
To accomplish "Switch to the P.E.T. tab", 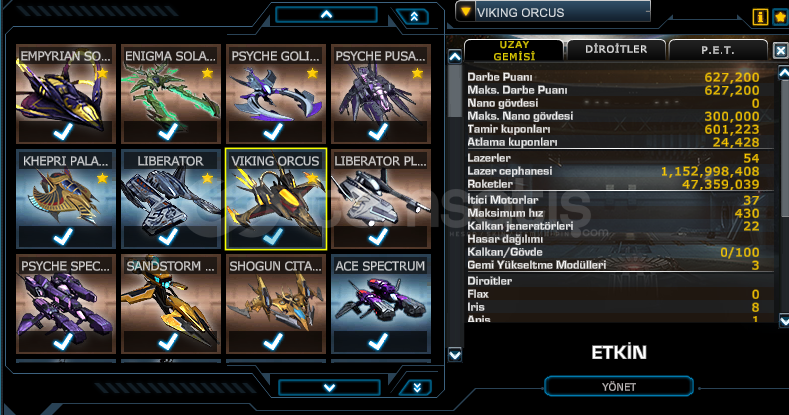I will click(718, 50).
